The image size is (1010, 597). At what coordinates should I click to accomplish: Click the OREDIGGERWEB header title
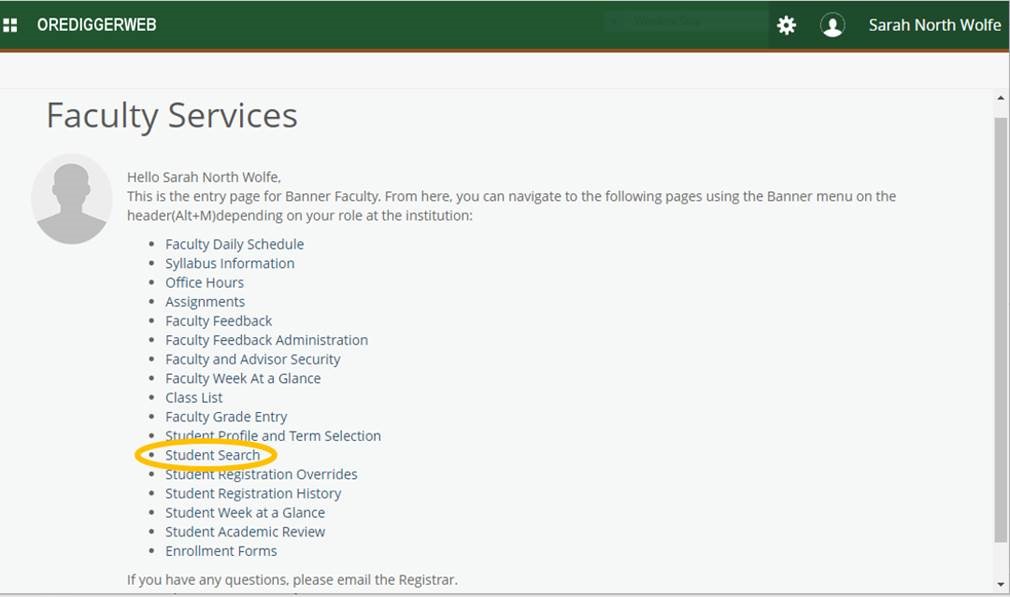tap(96, 25)
